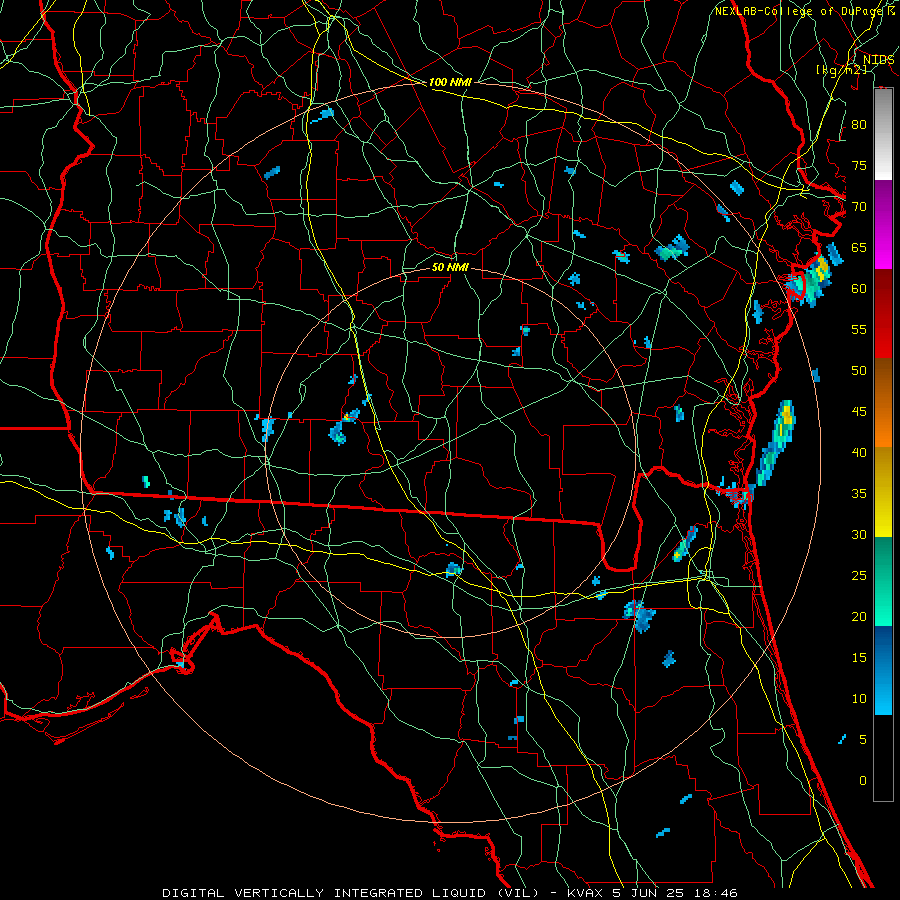Click the 5 value on the VIL scale
The image size is (900, 900).
pos(863,739)
